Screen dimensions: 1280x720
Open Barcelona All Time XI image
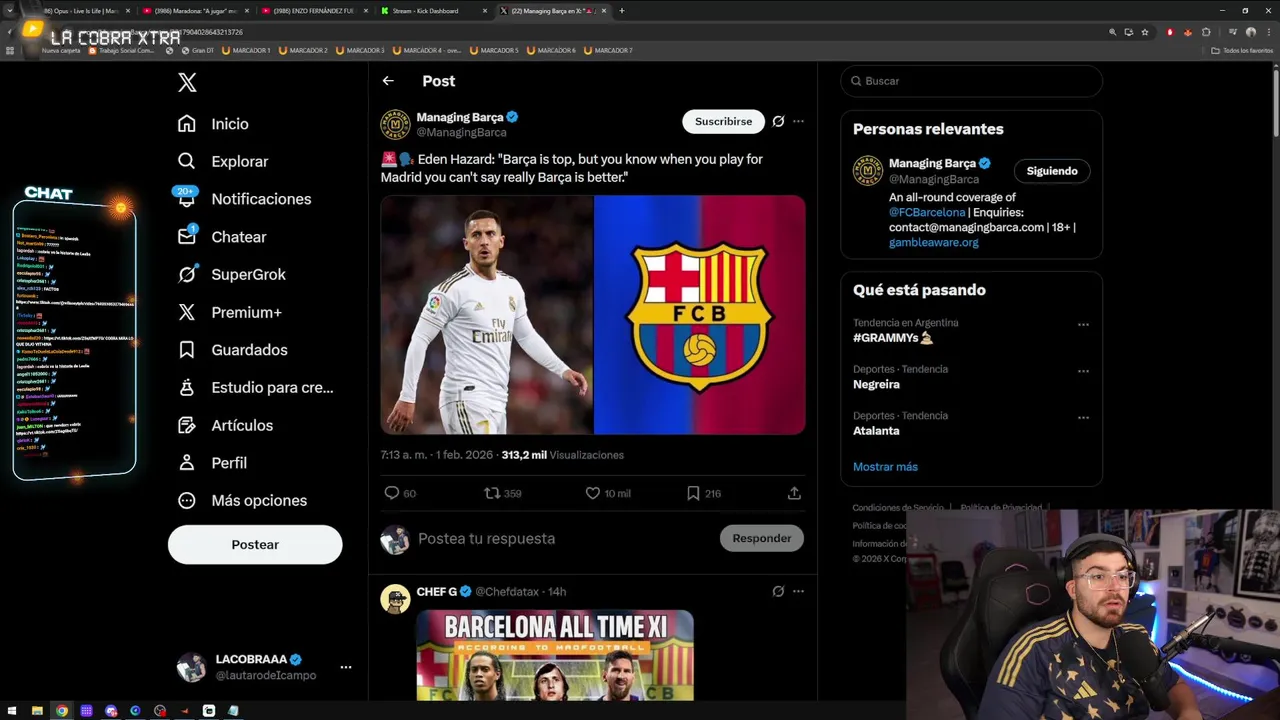tap(555, 655)
